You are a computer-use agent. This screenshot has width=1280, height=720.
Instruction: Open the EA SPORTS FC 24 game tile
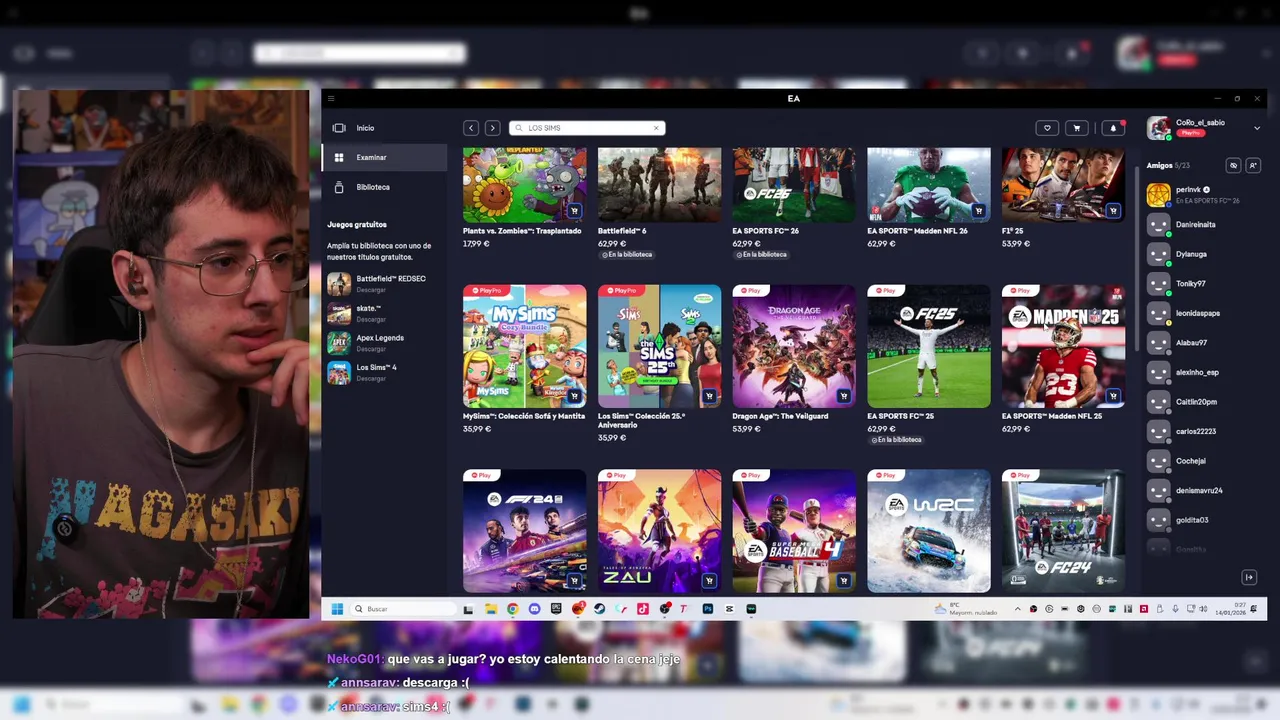click(x=1064, y=531)
